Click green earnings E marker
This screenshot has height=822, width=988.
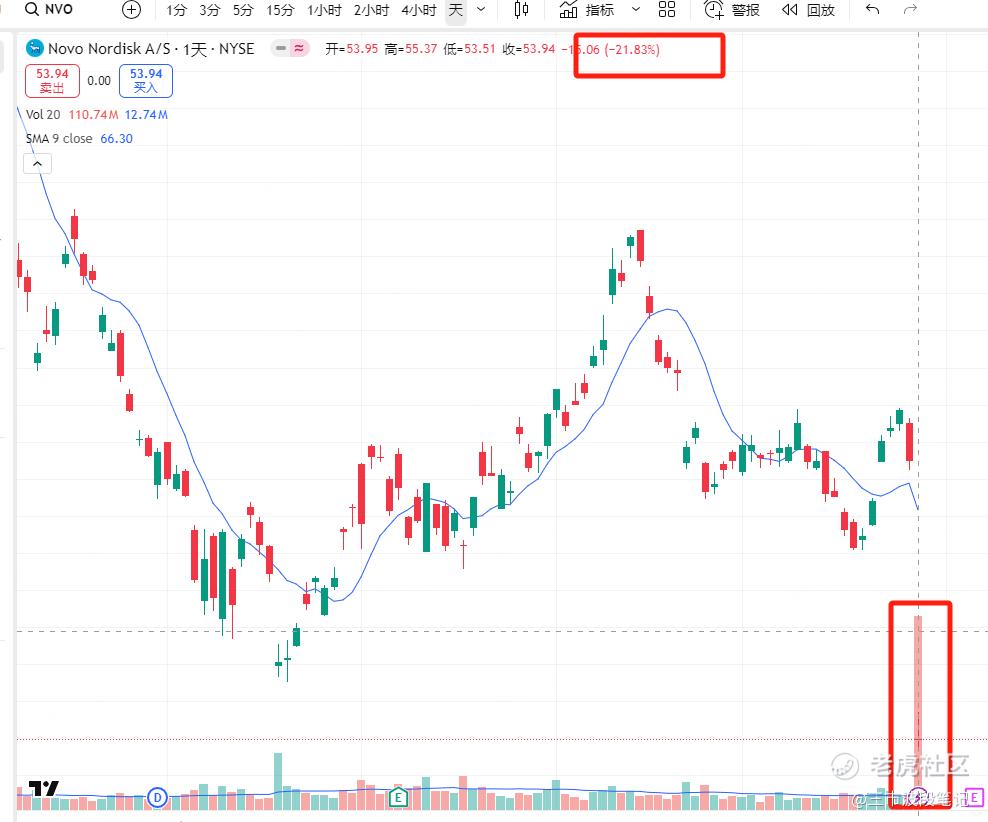pos(398,798)
